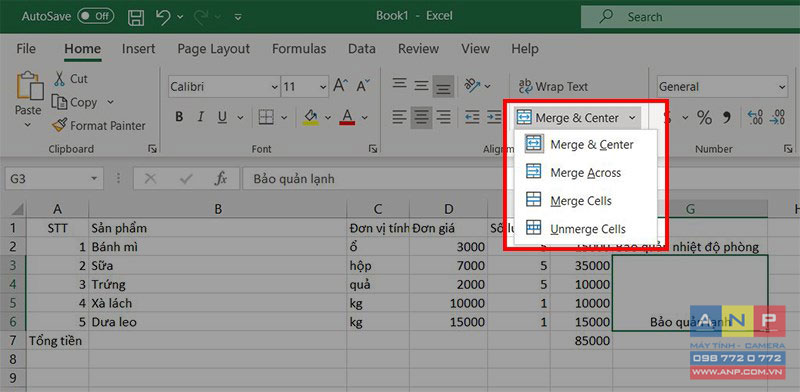Apply the yellow Fill Color
Image resolution: width=800 pixels, height=392 pixels.
tap(310, 117)
